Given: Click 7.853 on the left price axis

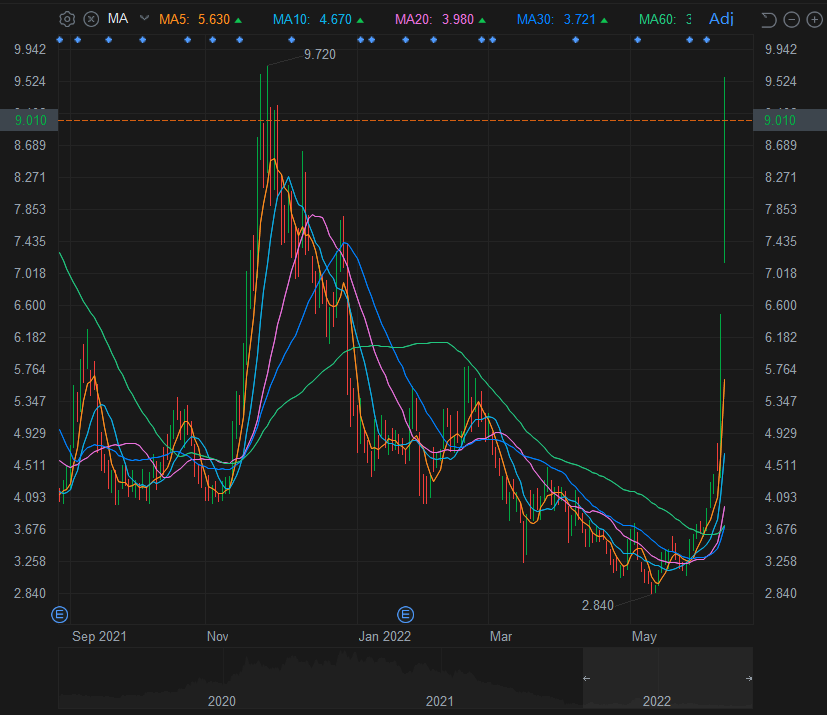Looking at the screenshot, I should pyautogui.click(x=30, y=209).
